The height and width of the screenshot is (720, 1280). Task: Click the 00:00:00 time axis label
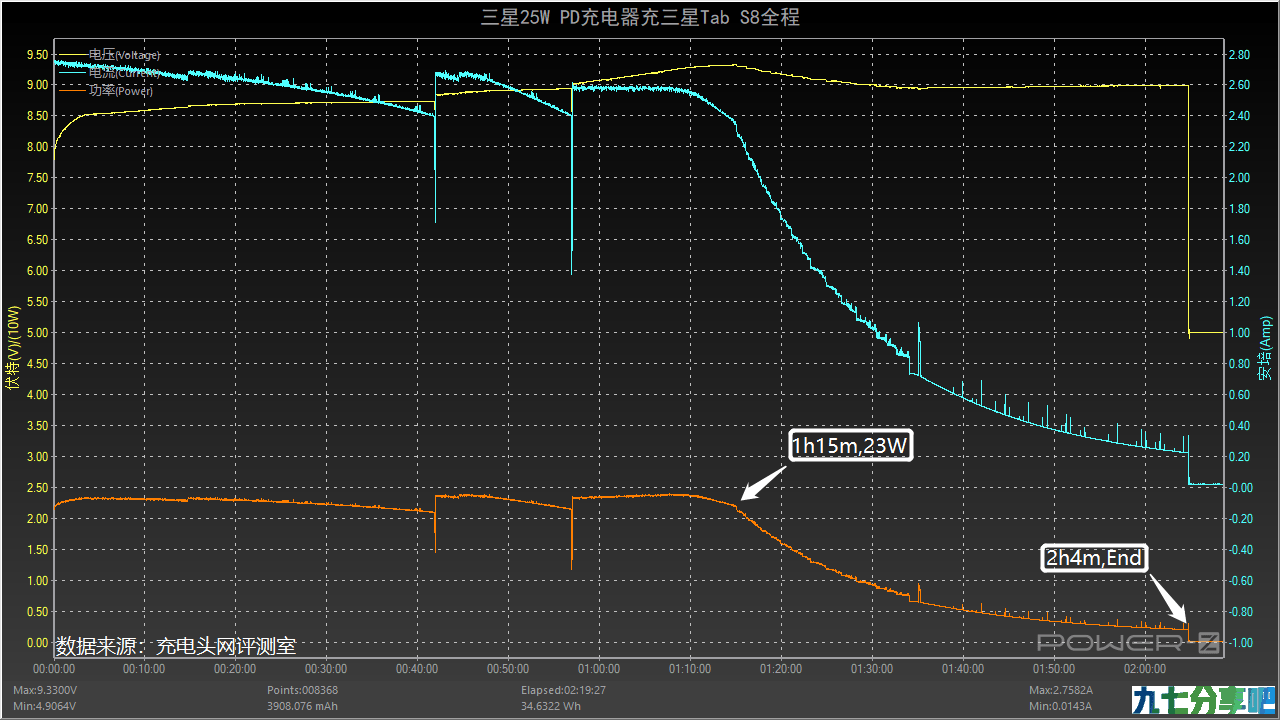(x=54, y=669)
